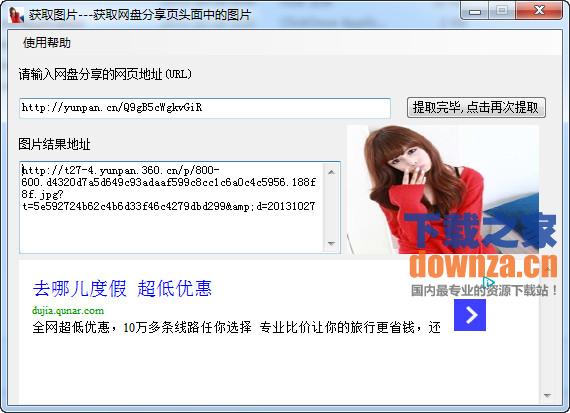The image size is (570, 413).
Task: Close the 获取图片 window
Action: coord(539,11)
